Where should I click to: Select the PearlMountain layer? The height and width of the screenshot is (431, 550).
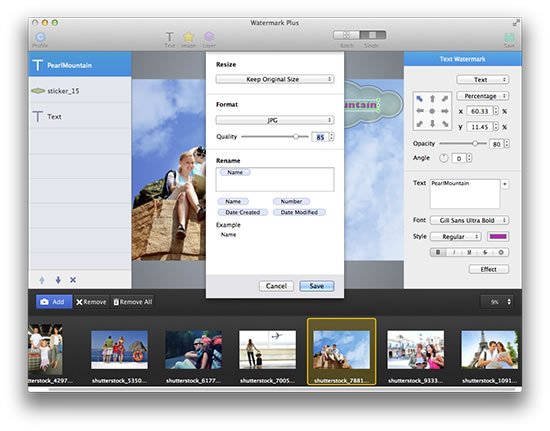(80, 65)
